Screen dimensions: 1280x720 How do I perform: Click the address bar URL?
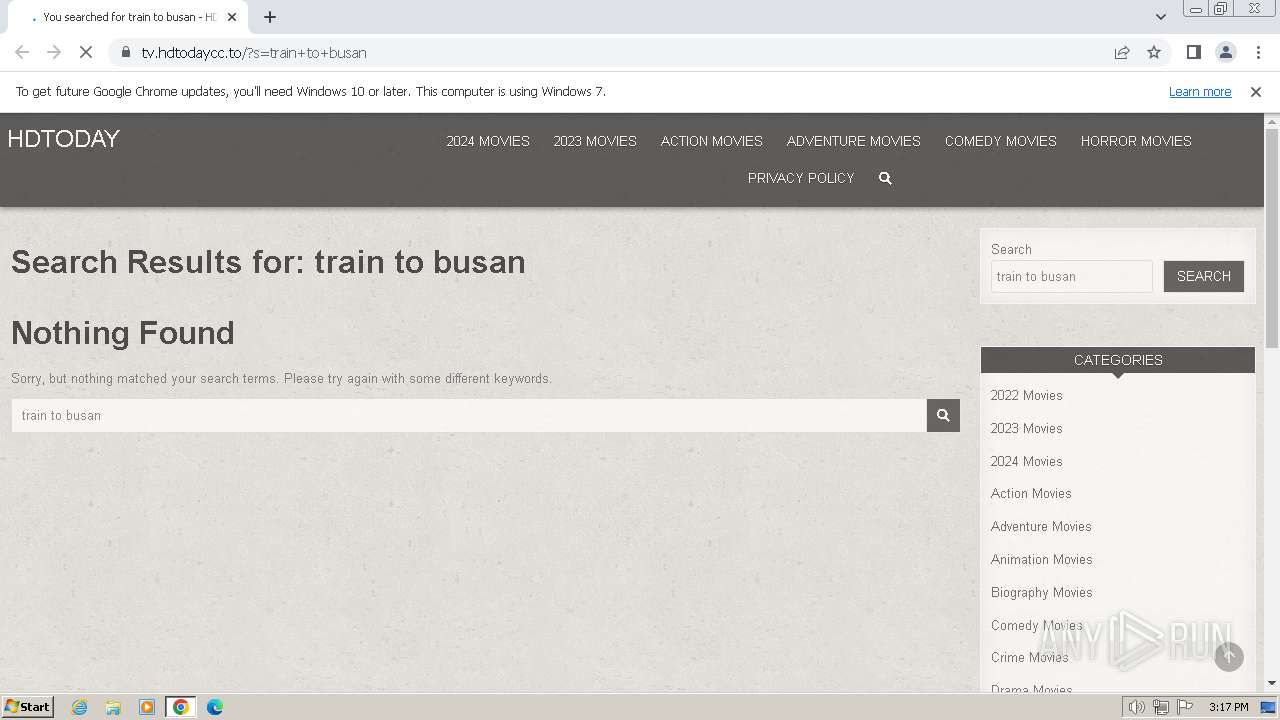[254, 52]
